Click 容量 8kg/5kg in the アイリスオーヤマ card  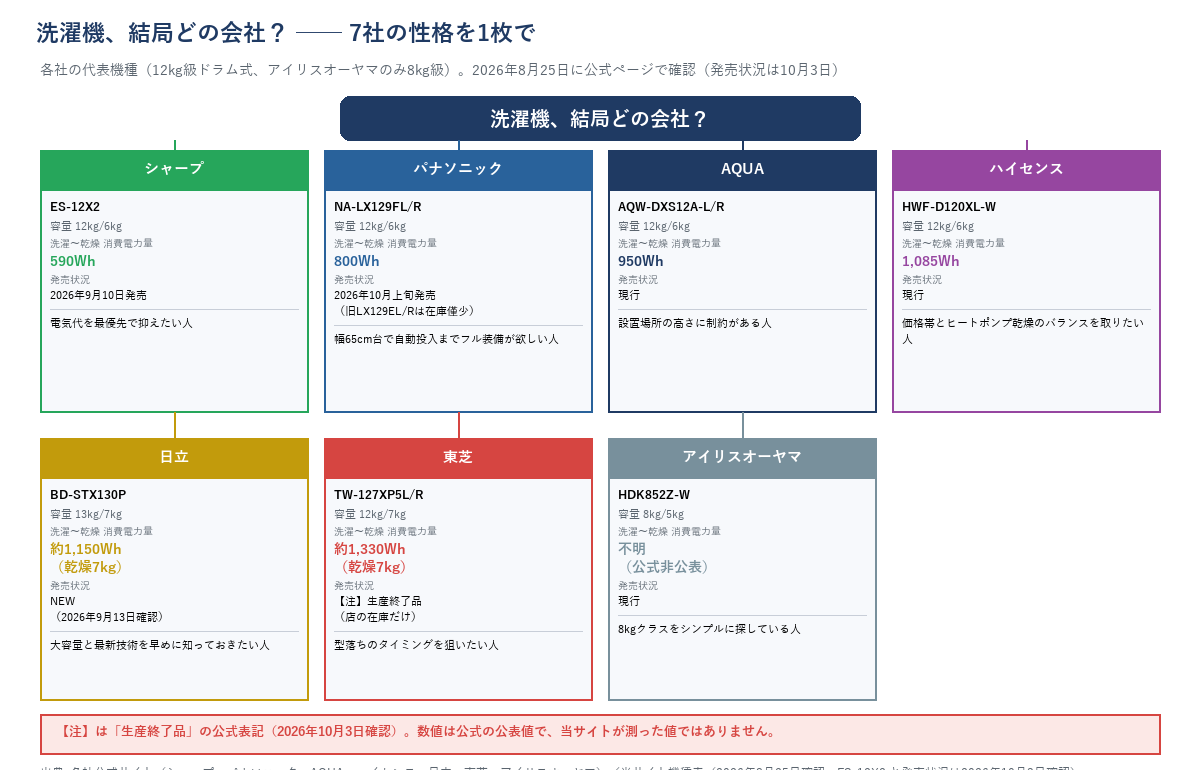click(653, 514)
